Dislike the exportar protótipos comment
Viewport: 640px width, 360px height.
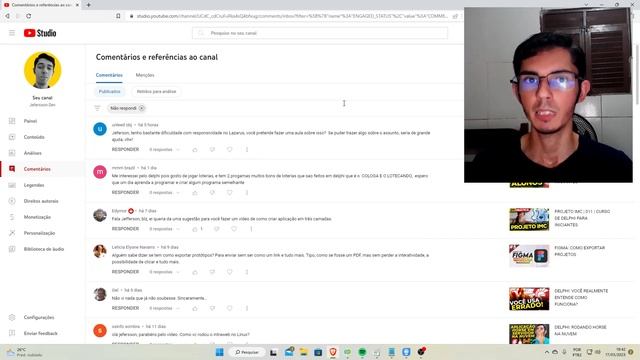point(212,272)
